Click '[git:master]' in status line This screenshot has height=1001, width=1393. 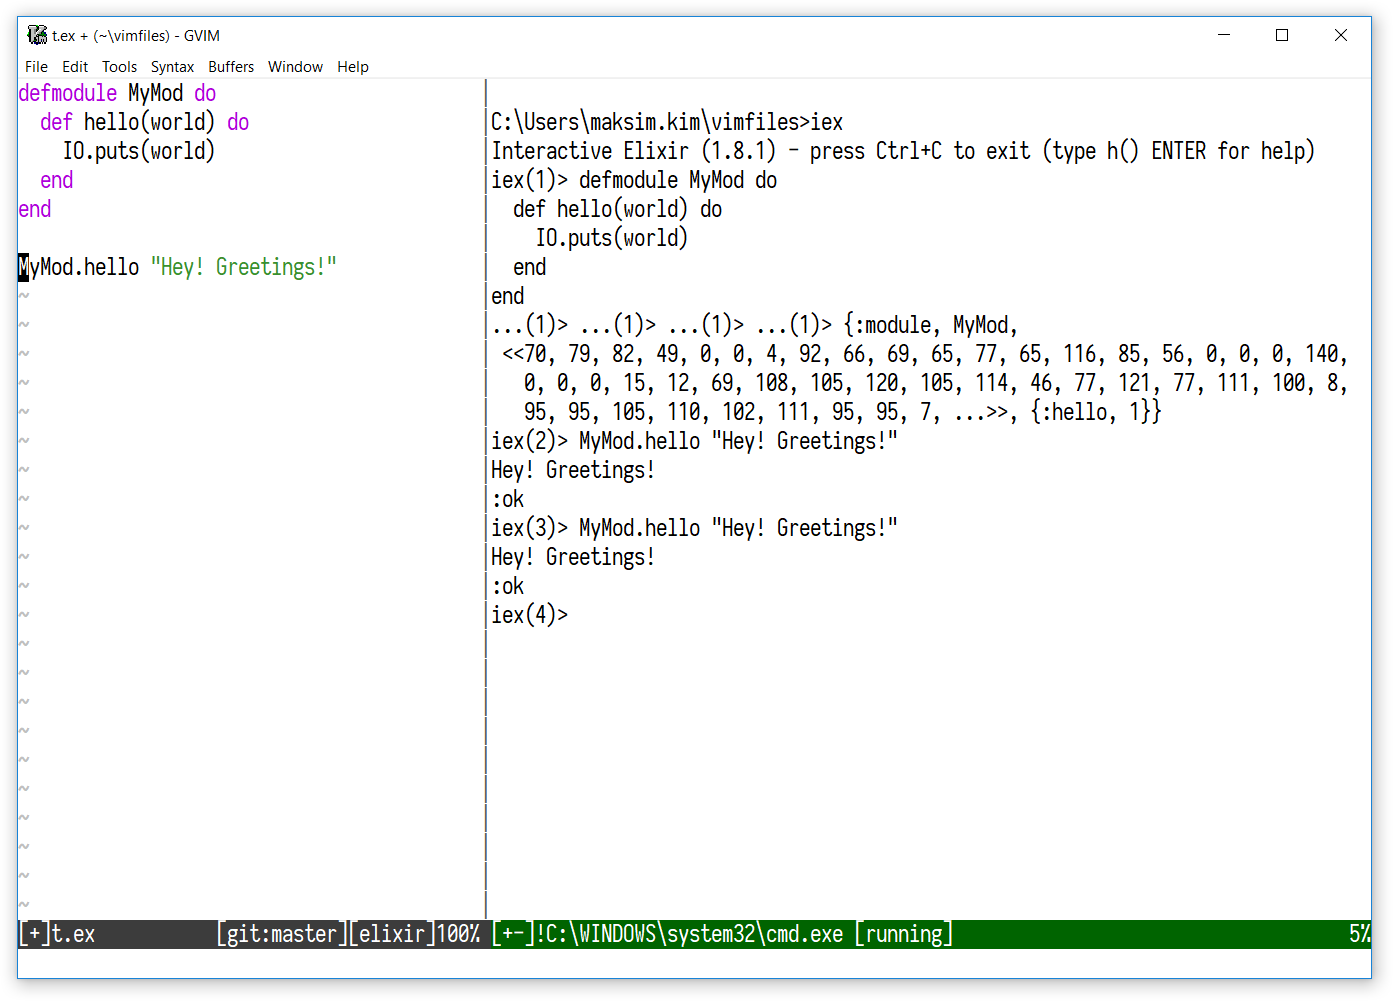pyautogui.click(x=282, y=934)
